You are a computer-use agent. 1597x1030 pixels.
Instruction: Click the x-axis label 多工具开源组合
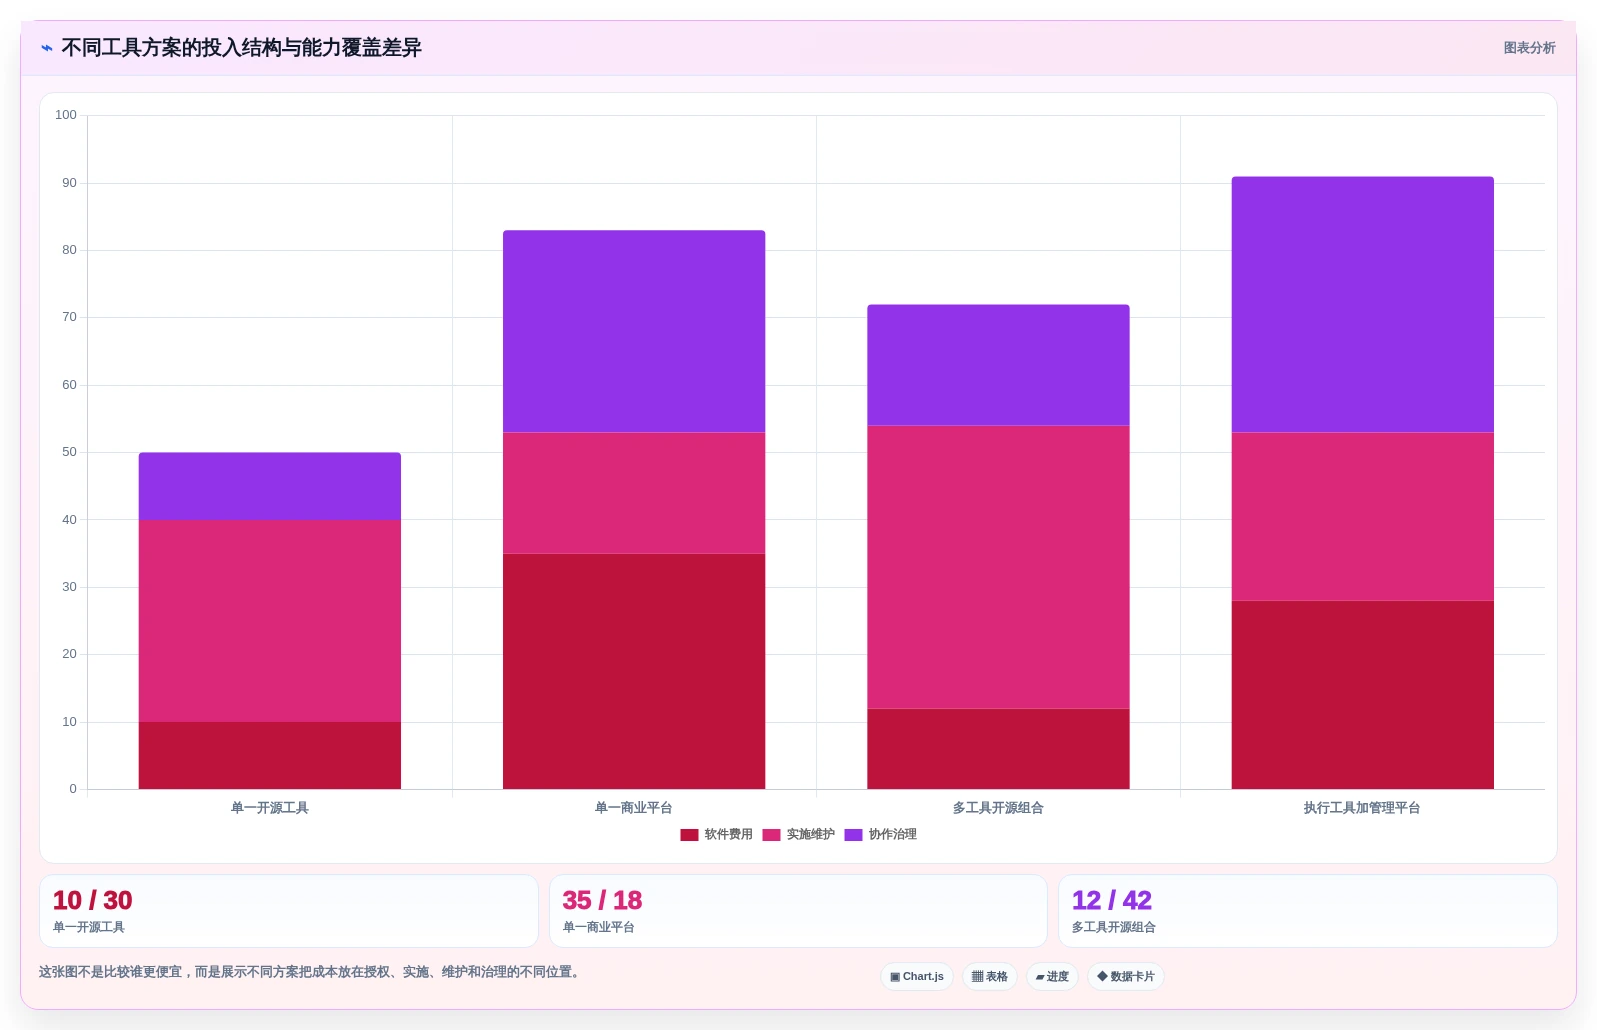coord(998,808)
